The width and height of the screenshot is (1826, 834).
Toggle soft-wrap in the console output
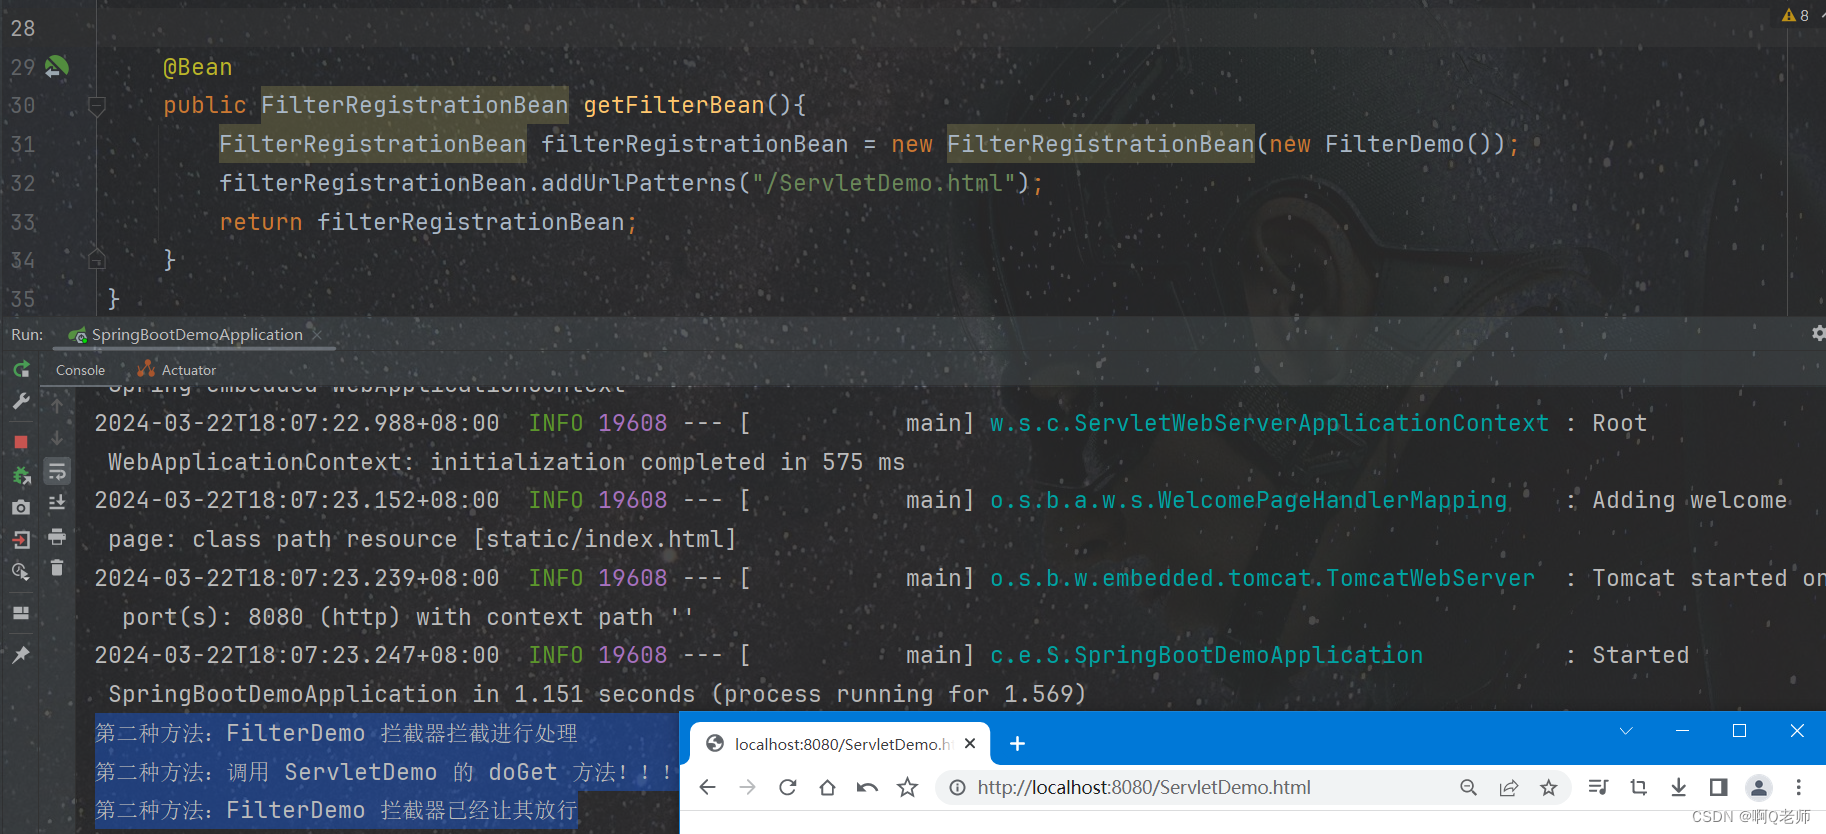click(57, 471)
